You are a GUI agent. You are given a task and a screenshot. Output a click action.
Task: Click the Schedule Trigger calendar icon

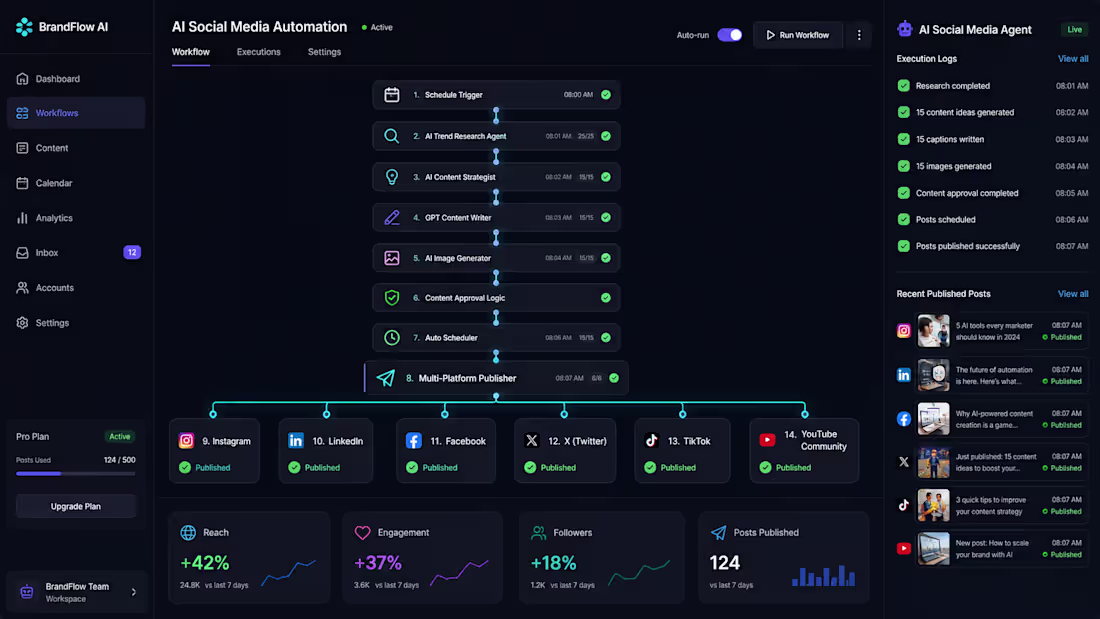pyautogui.click(x=391, y=95)
